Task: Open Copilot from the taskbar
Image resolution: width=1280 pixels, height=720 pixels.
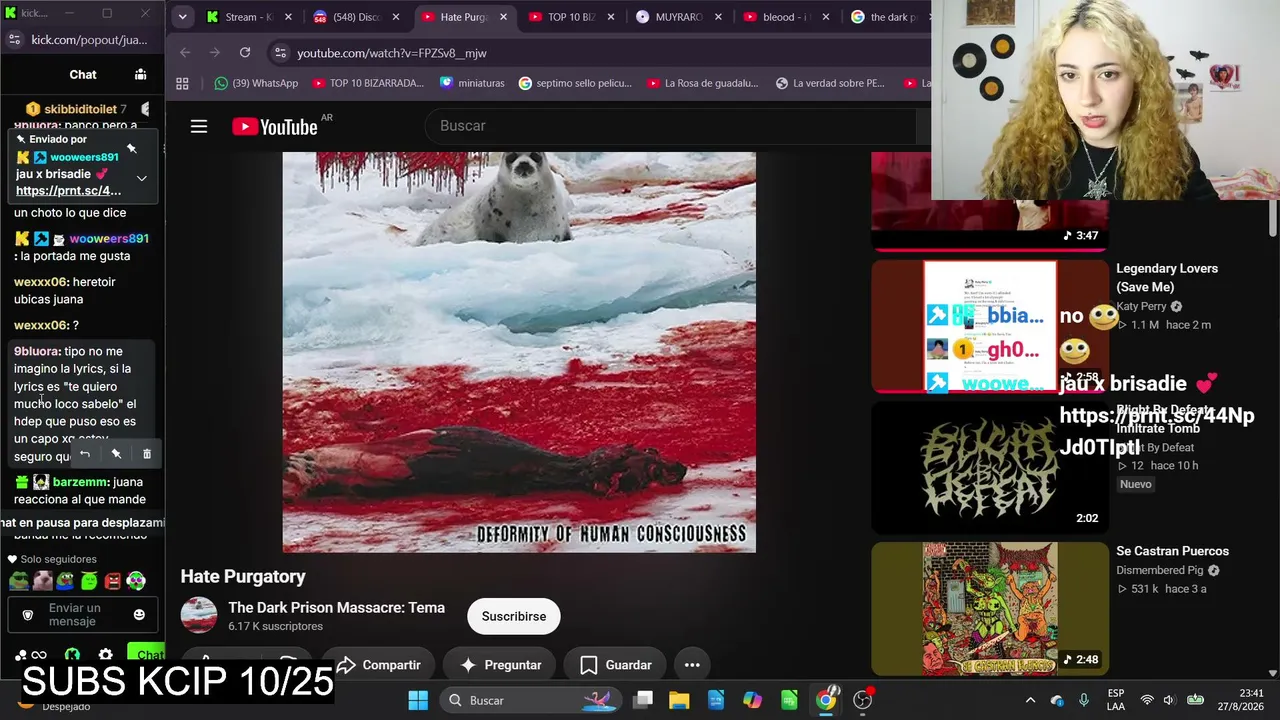Action: [x=752, y=700]
